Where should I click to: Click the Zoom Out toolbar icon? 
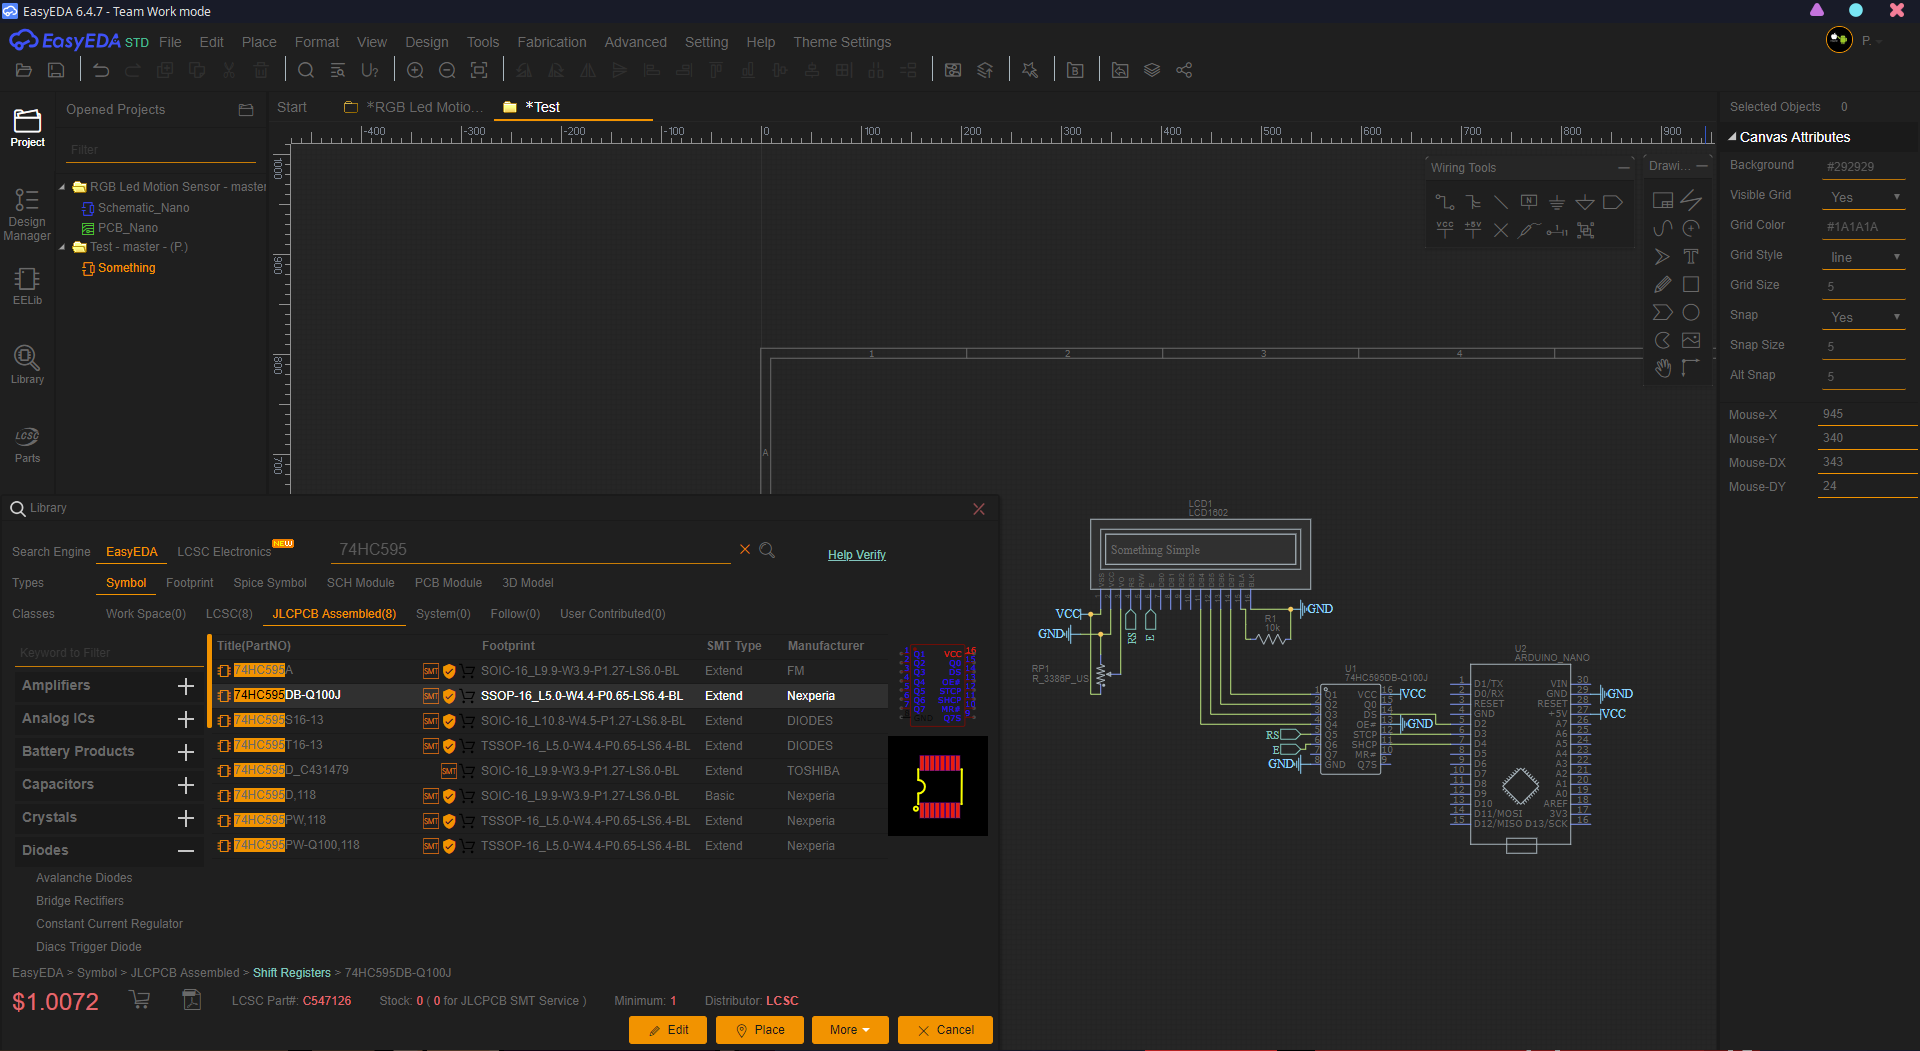[447, 70]
